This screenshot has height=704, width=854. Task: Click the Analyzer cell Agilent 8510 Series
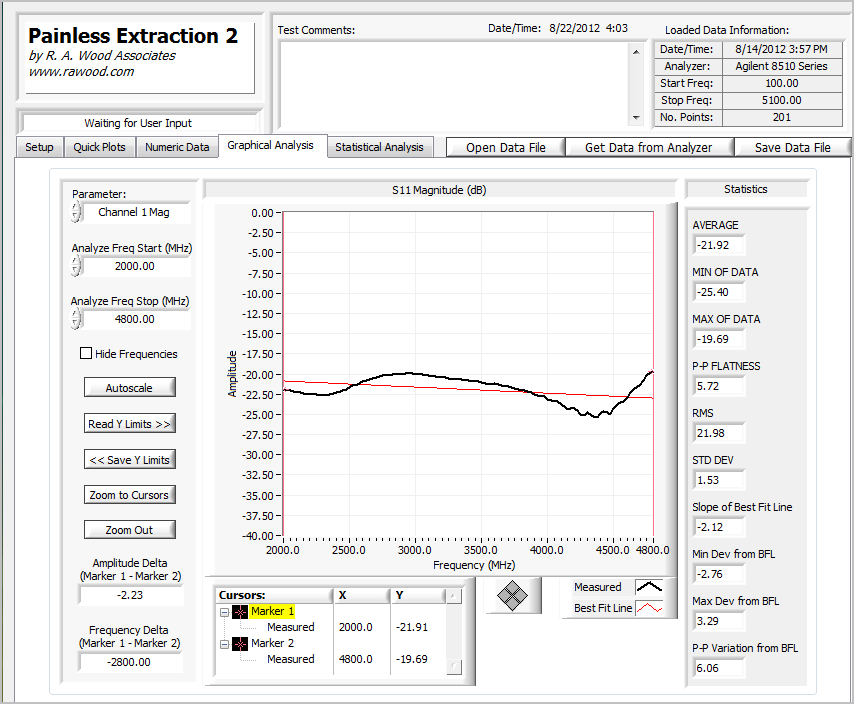[x=782, y=66]
